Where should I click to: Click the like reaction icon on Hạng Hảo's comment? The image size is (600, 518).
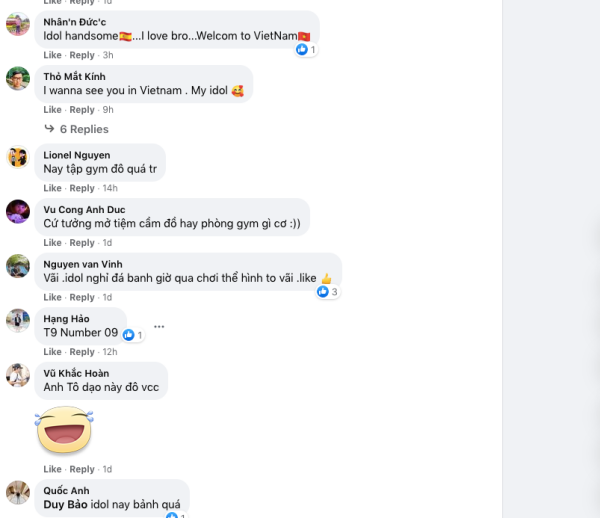tap(129, 335)
